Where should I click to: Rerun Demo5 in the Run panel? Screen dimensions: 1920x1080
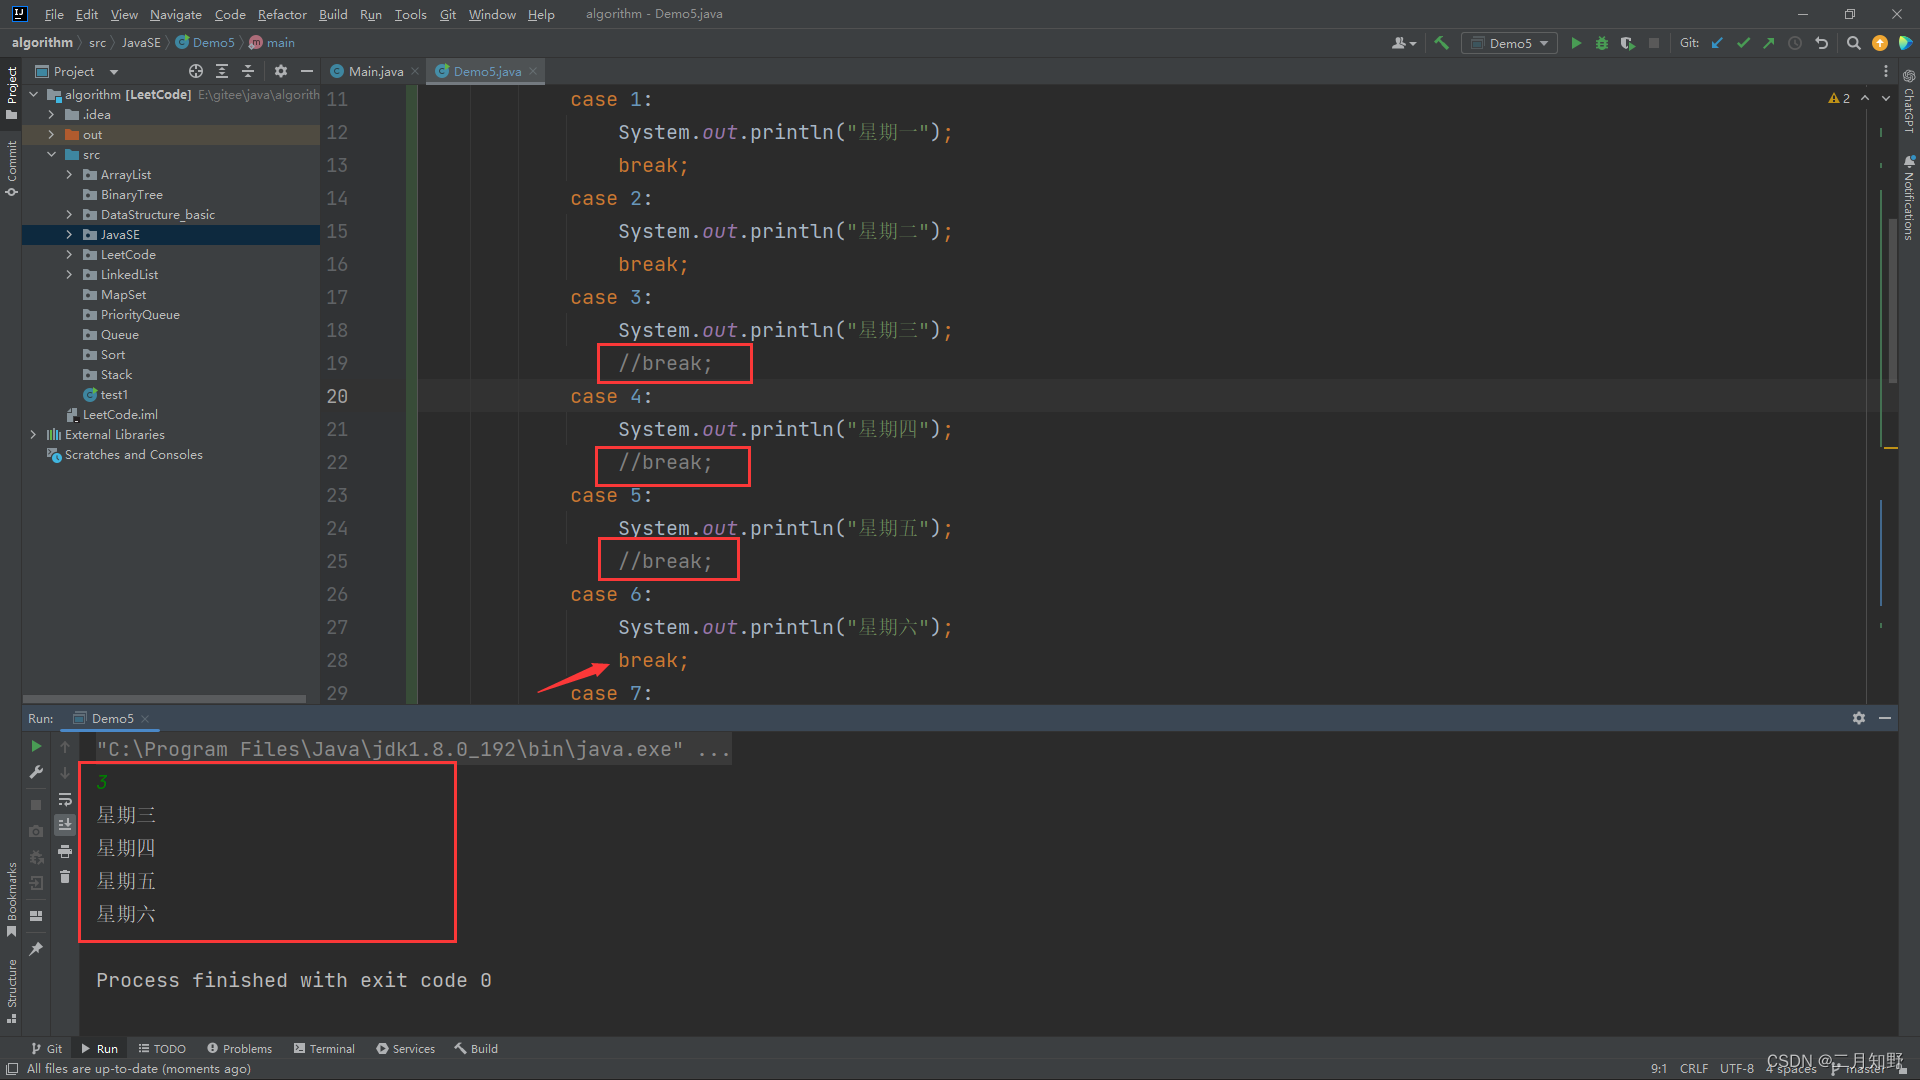pyautogui.click(x=36, y=746)
